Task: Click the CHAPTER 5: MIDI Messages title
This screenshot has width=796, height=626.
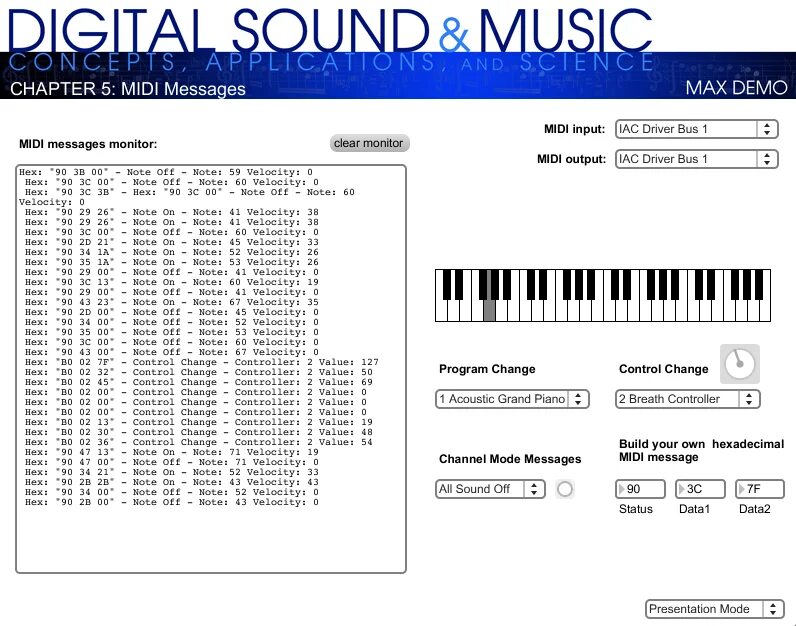Action: click(128, 89)
